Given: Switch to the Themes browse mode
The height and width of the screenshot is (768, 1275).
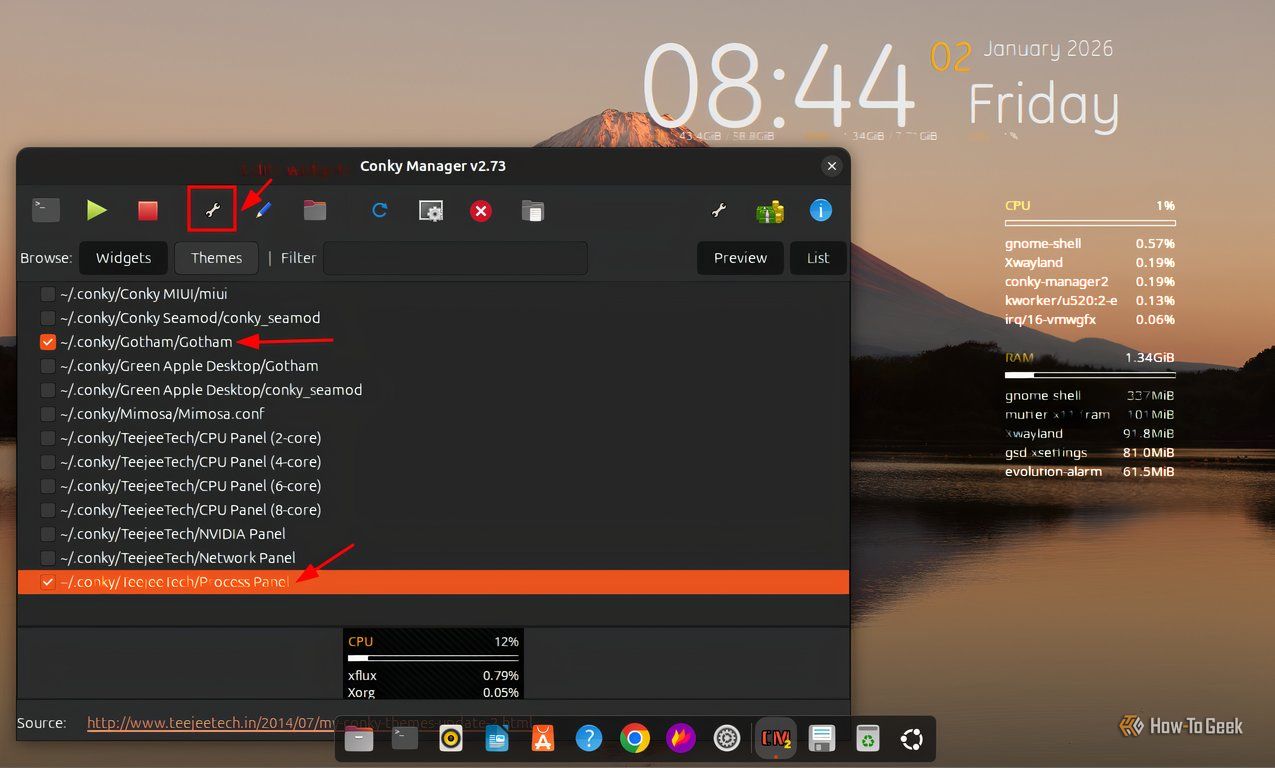Looking at the screenshot, I should (216, 257).
